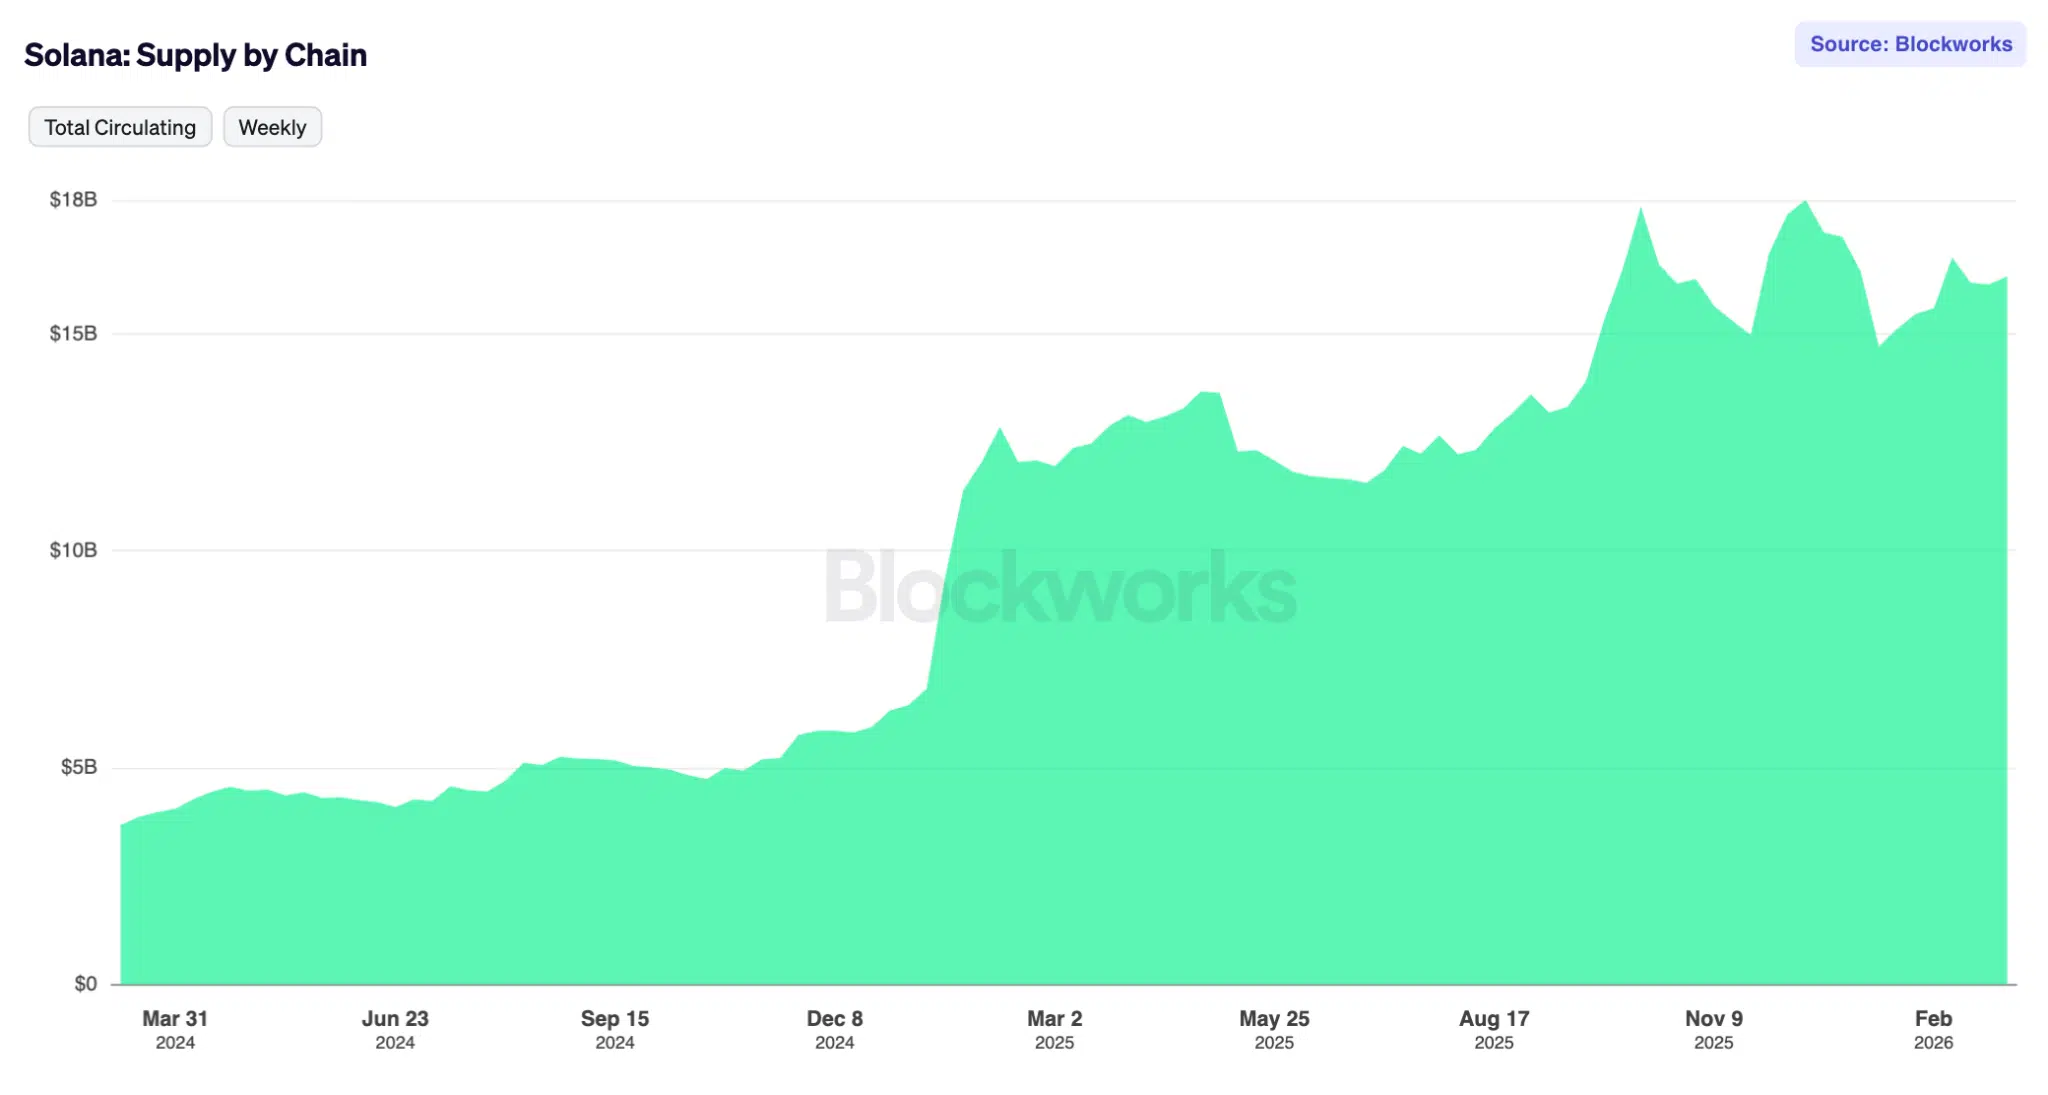The width and height of the screenshot is (2048, 1095).
Task: Click the $10B y-axis label
Action: tap(74, 549)
